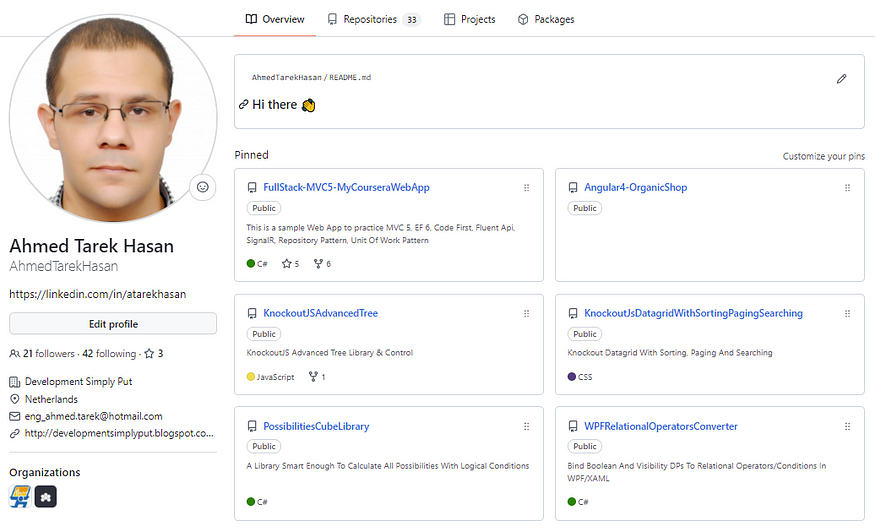Click the profile avatar picture
The height and width of the screenshot is (531, 875).
point(113,118)
